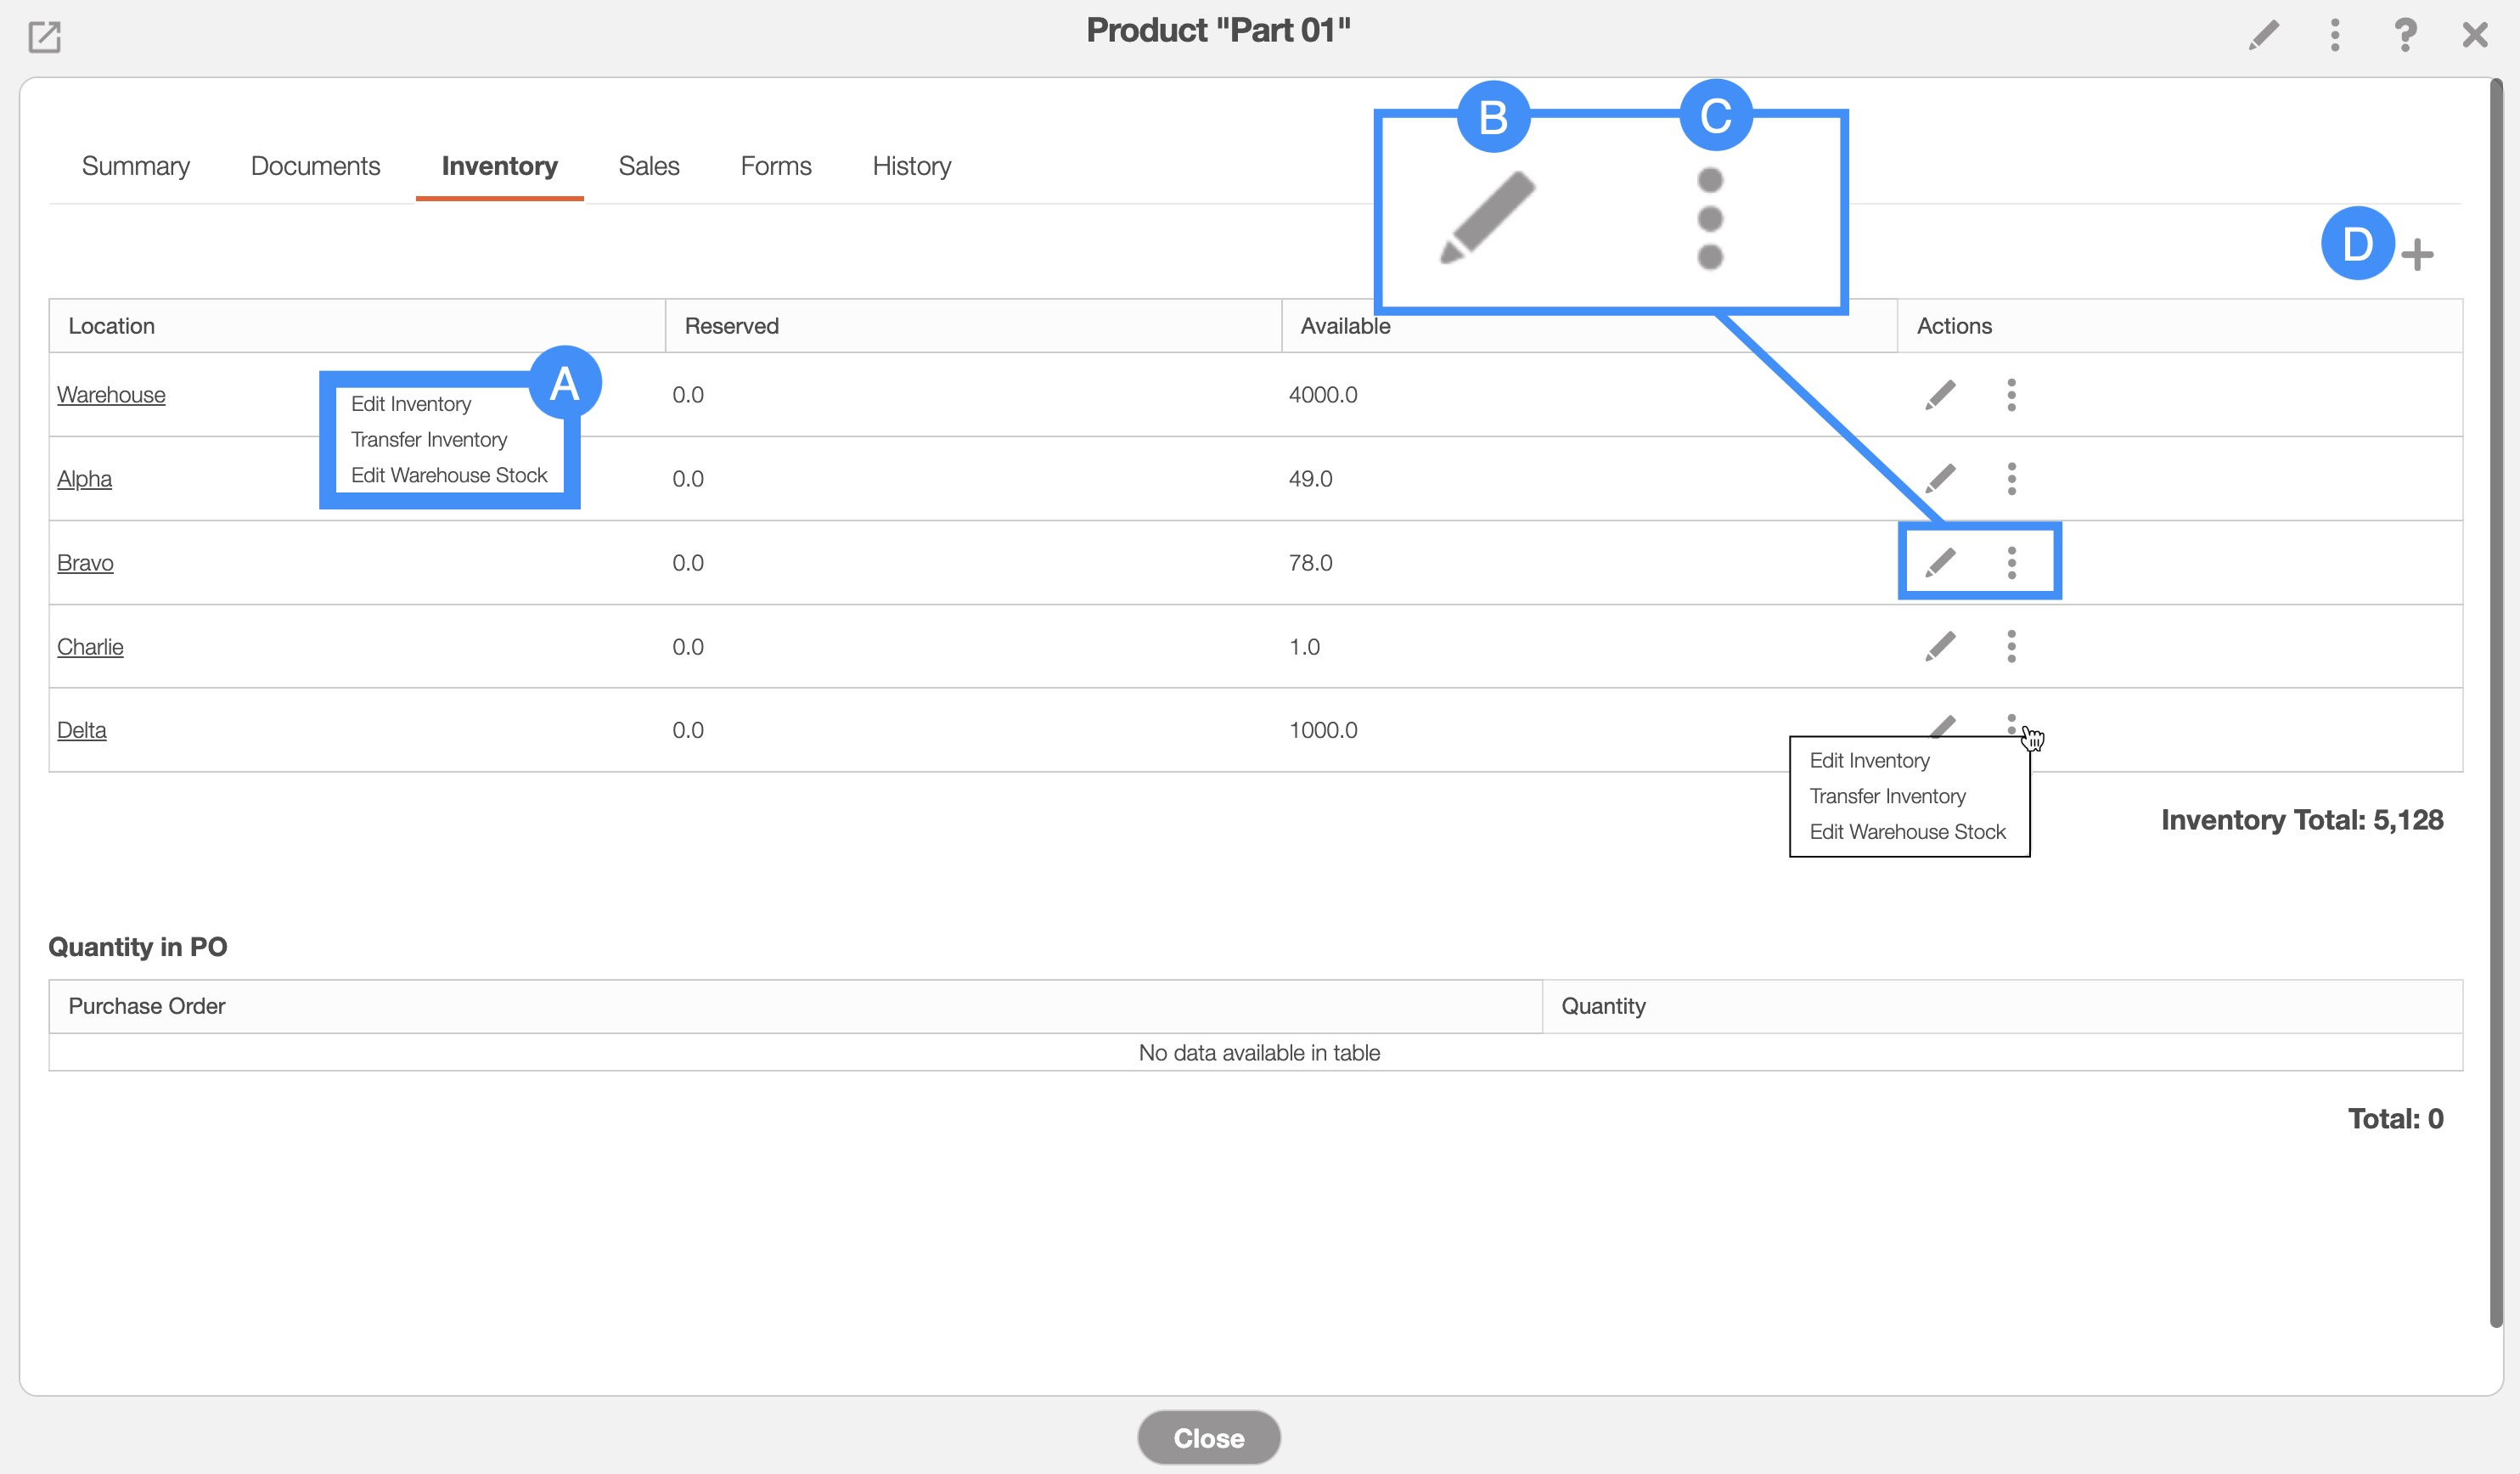Click the pencil edit icon for Alpha row
The image size is (2520, 1474).
[x=1940, y=479]
